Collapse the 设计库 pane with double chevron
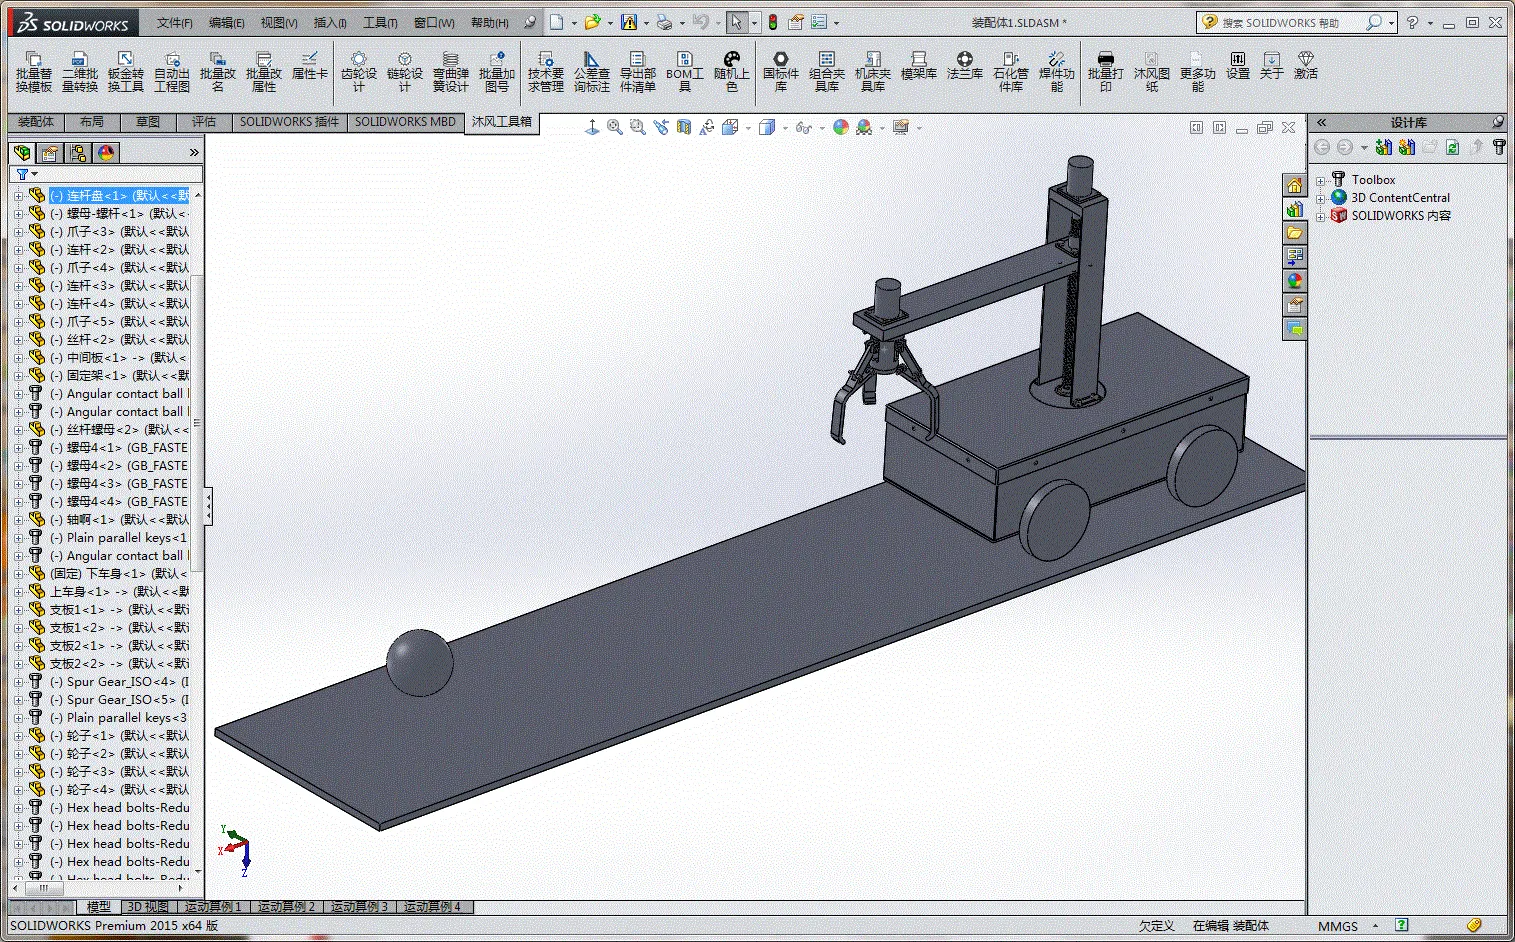The height and width of the screenshot is (942, 1515). [x=1321, y=122]
